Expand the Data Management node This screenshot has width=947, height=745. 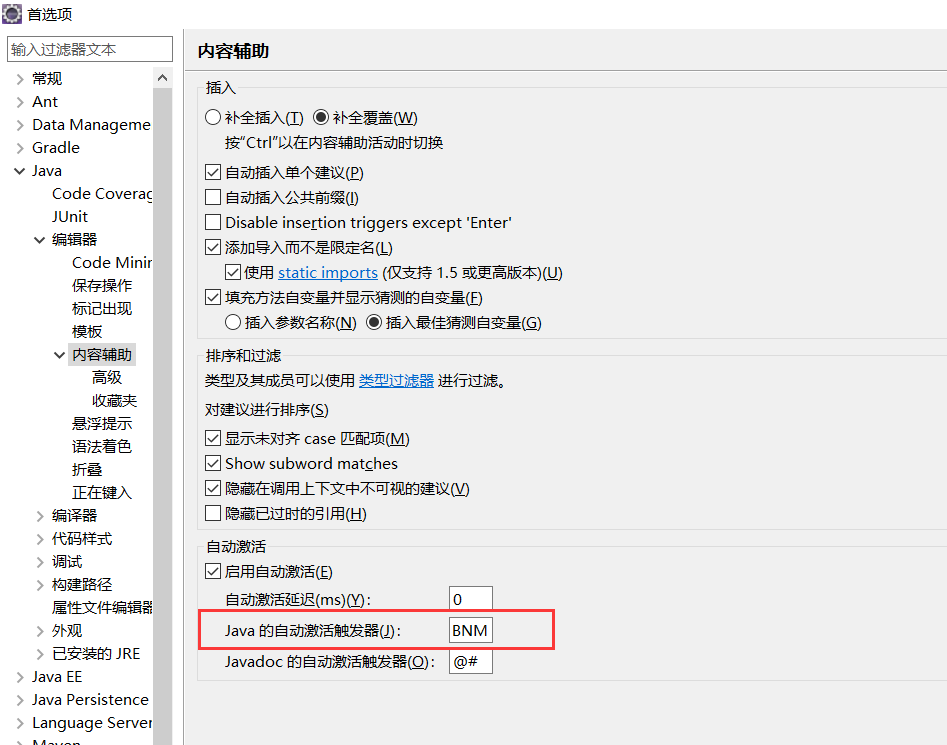20,125
